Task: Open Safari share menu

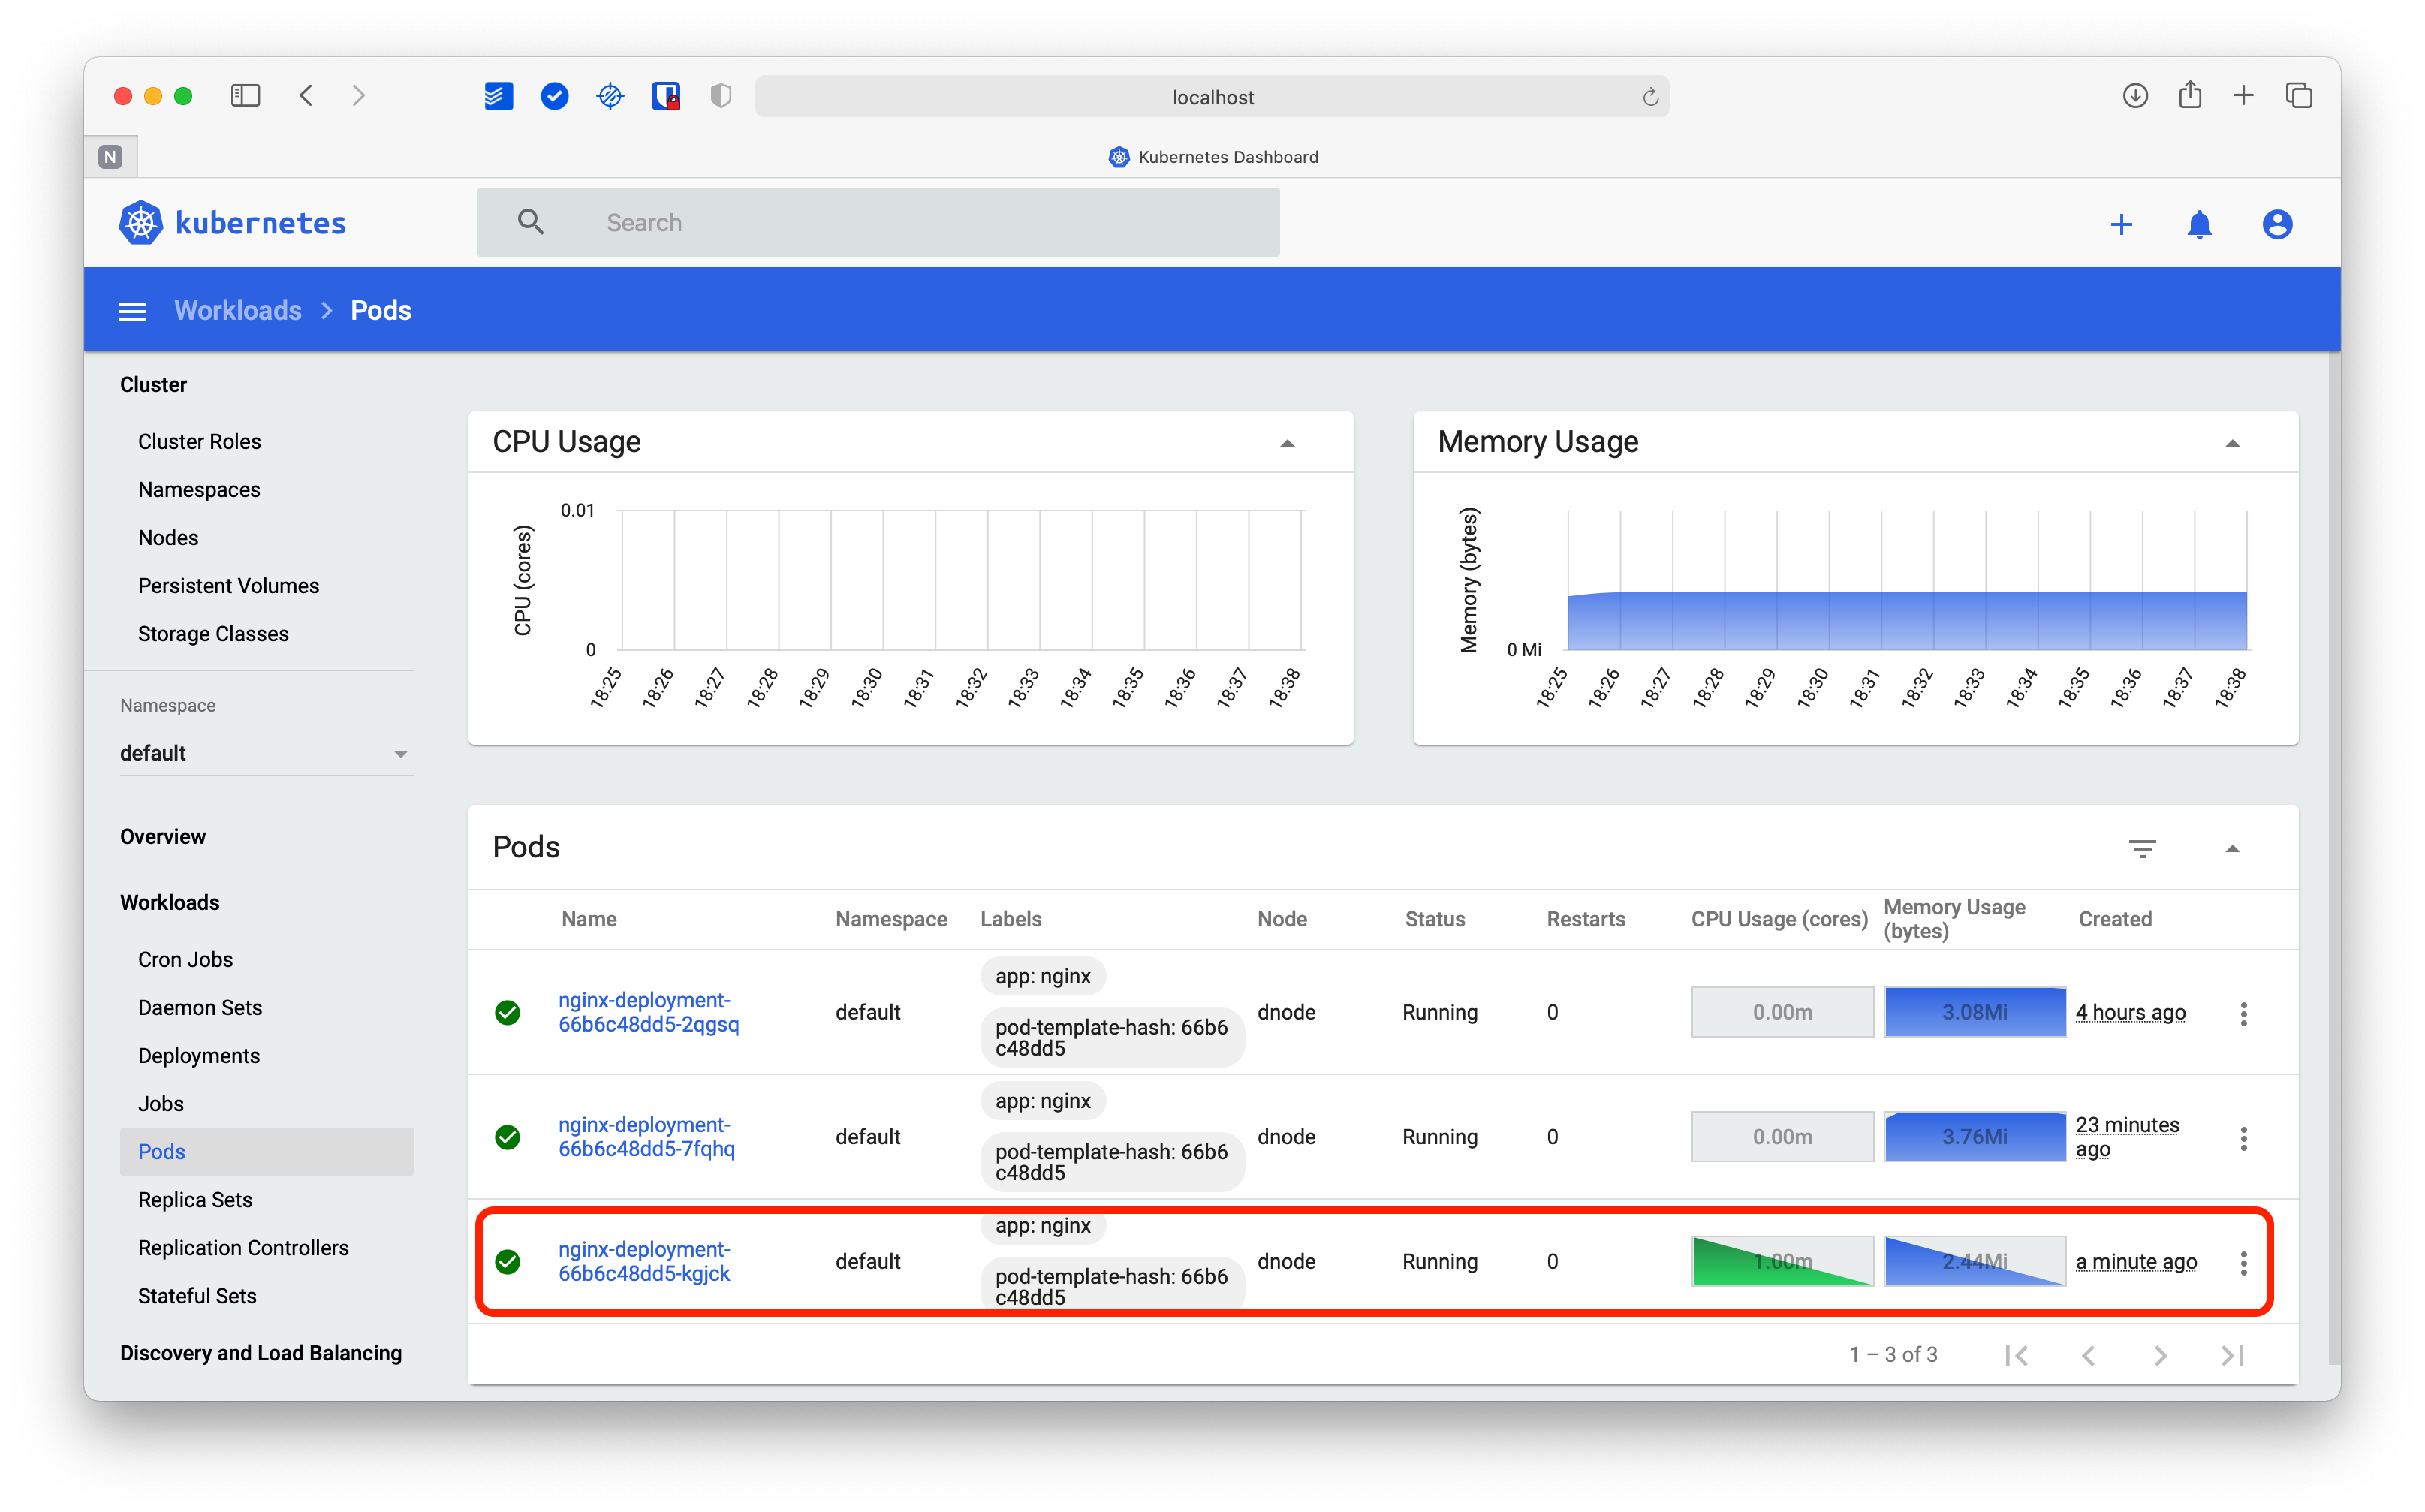Action: 2190,95
